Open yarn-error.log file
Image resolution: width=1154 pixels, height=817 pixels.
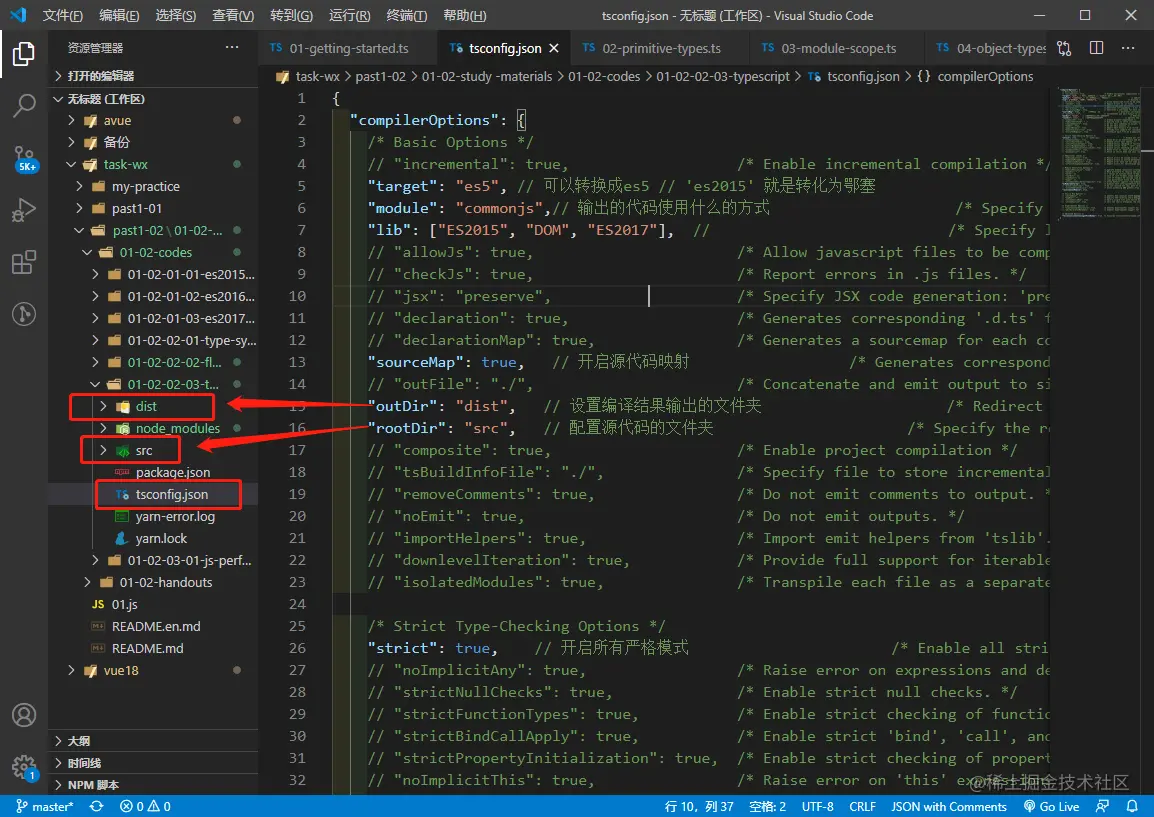153,517
